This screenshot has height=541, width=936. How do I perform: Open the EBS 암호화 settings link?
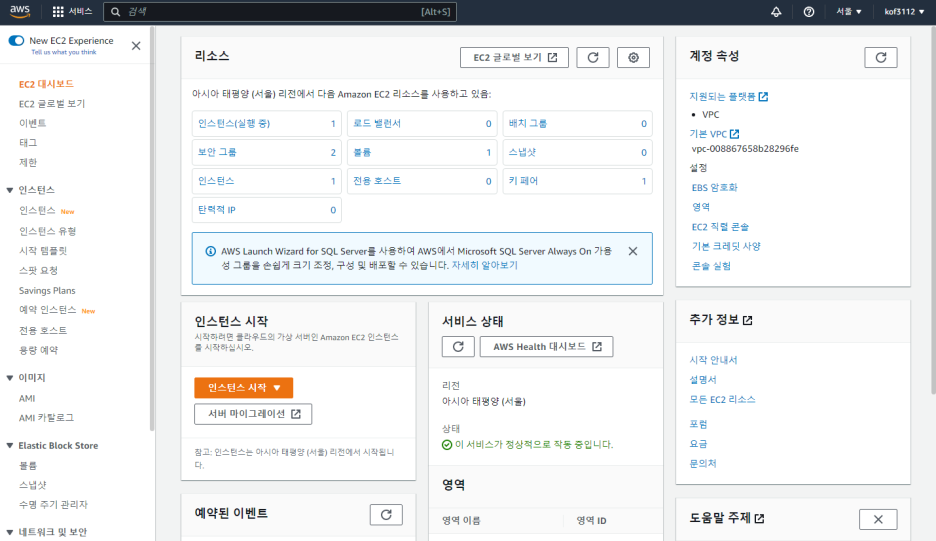(715, 187)
